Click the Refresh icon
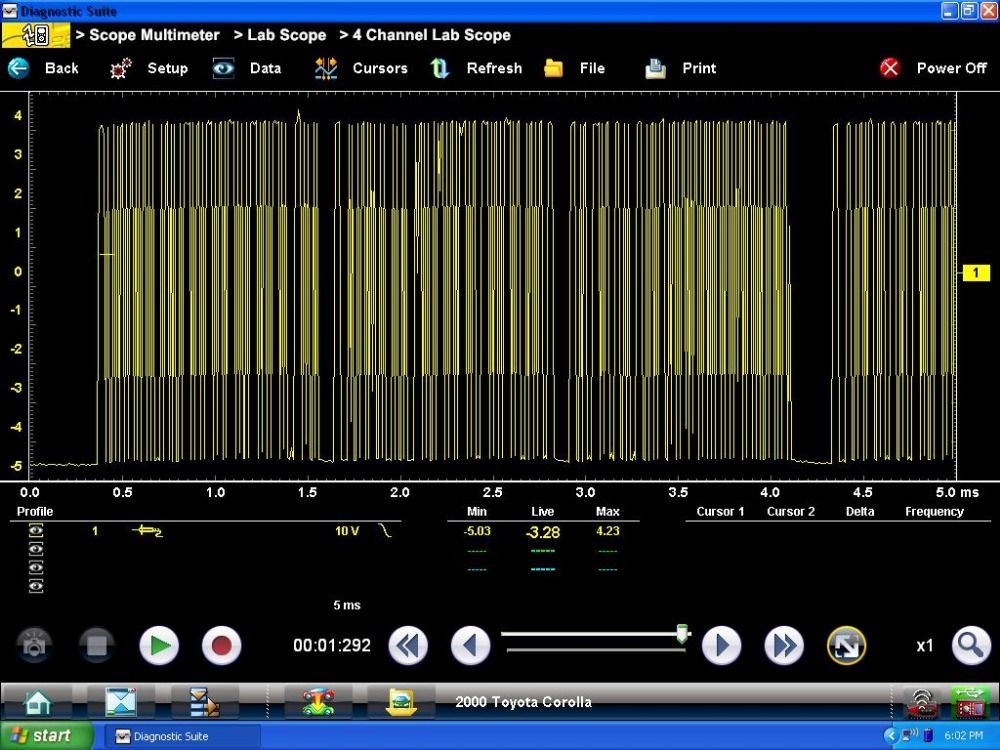 click(x=440, y=69)
